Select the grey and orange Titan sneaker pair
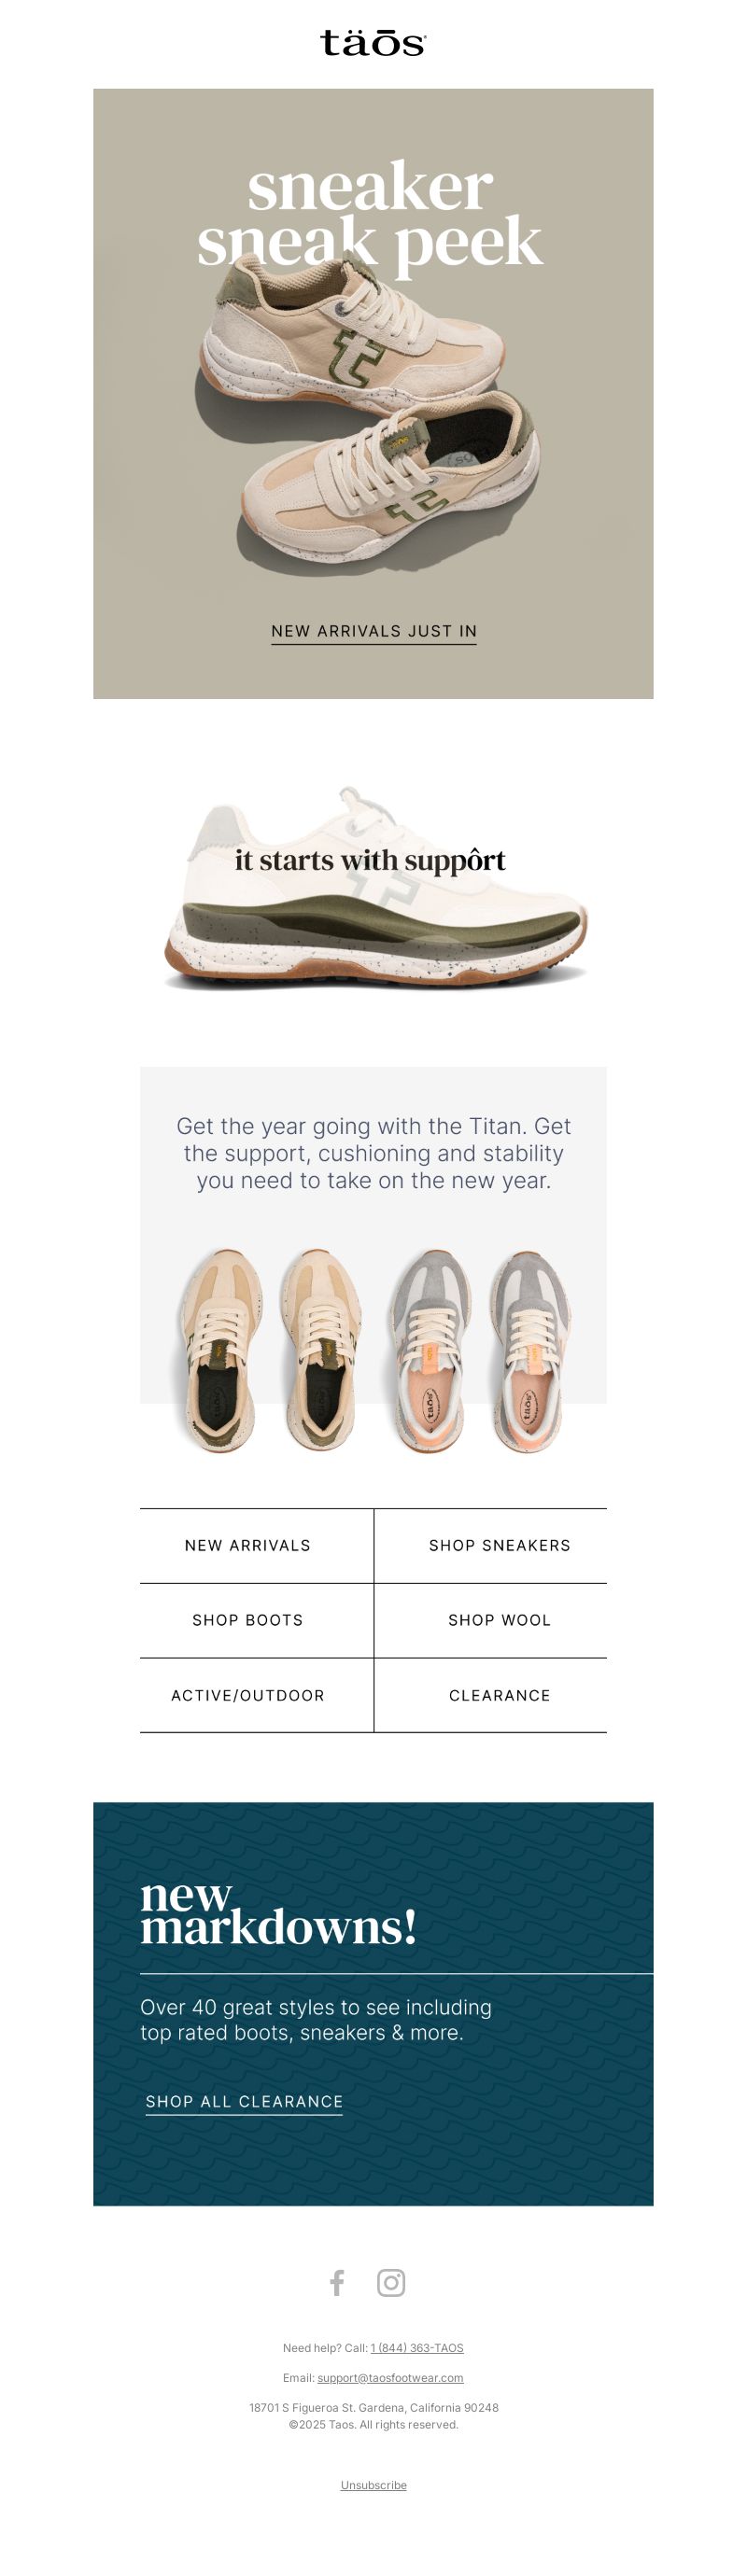Screen dimensions: 747x2576 click(476, 1350)
